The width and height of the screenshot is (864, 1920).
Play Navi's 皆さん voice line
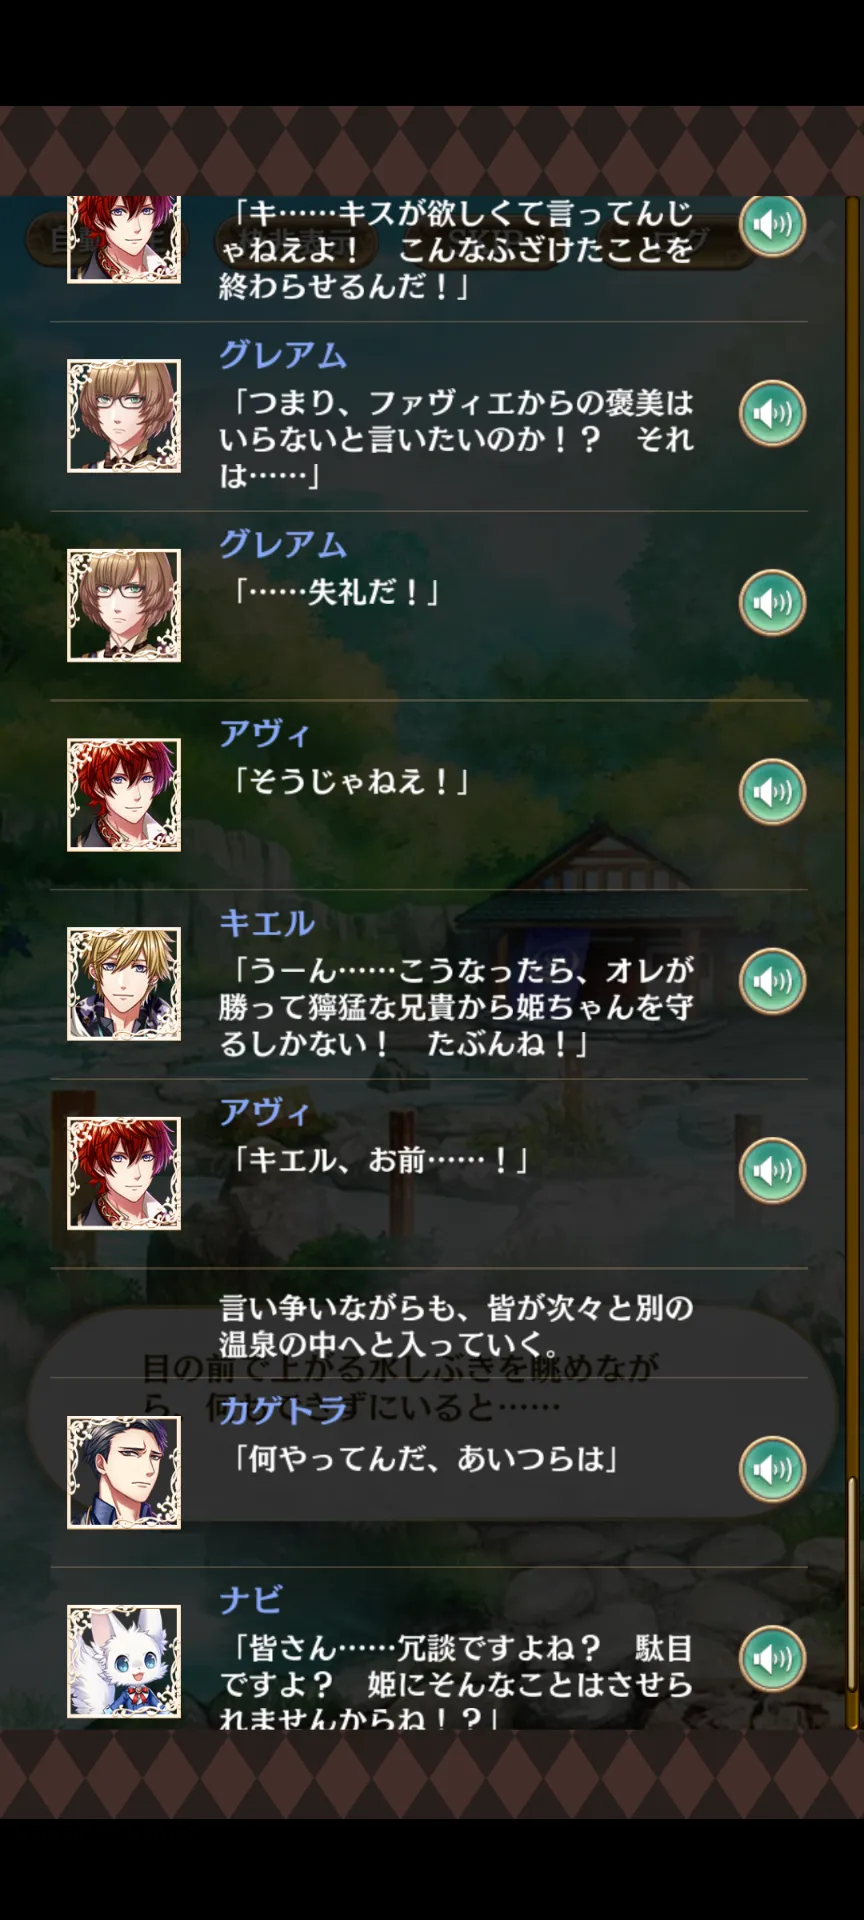(772, 1658)
